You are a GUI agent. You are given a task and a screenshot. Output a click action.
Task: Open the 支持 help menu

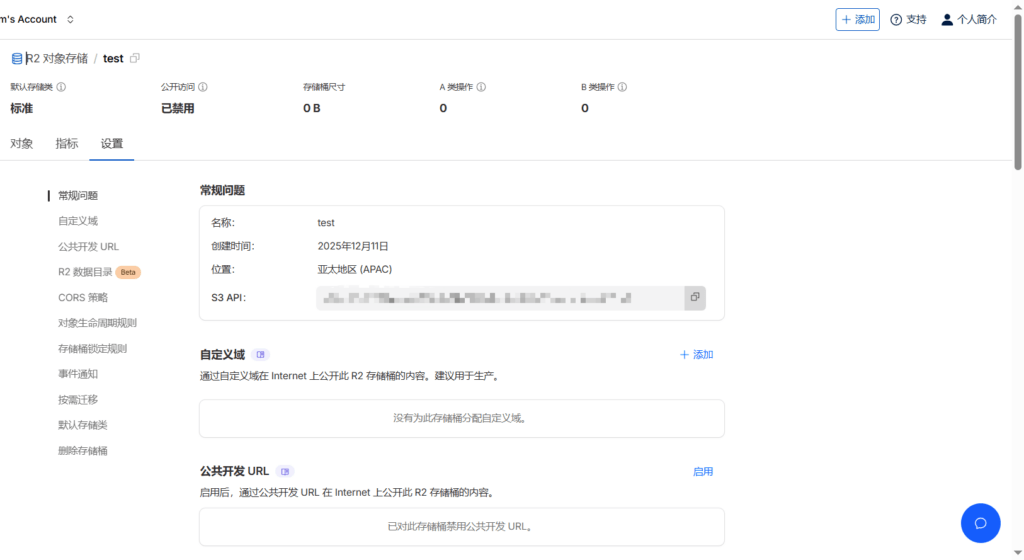908,19
